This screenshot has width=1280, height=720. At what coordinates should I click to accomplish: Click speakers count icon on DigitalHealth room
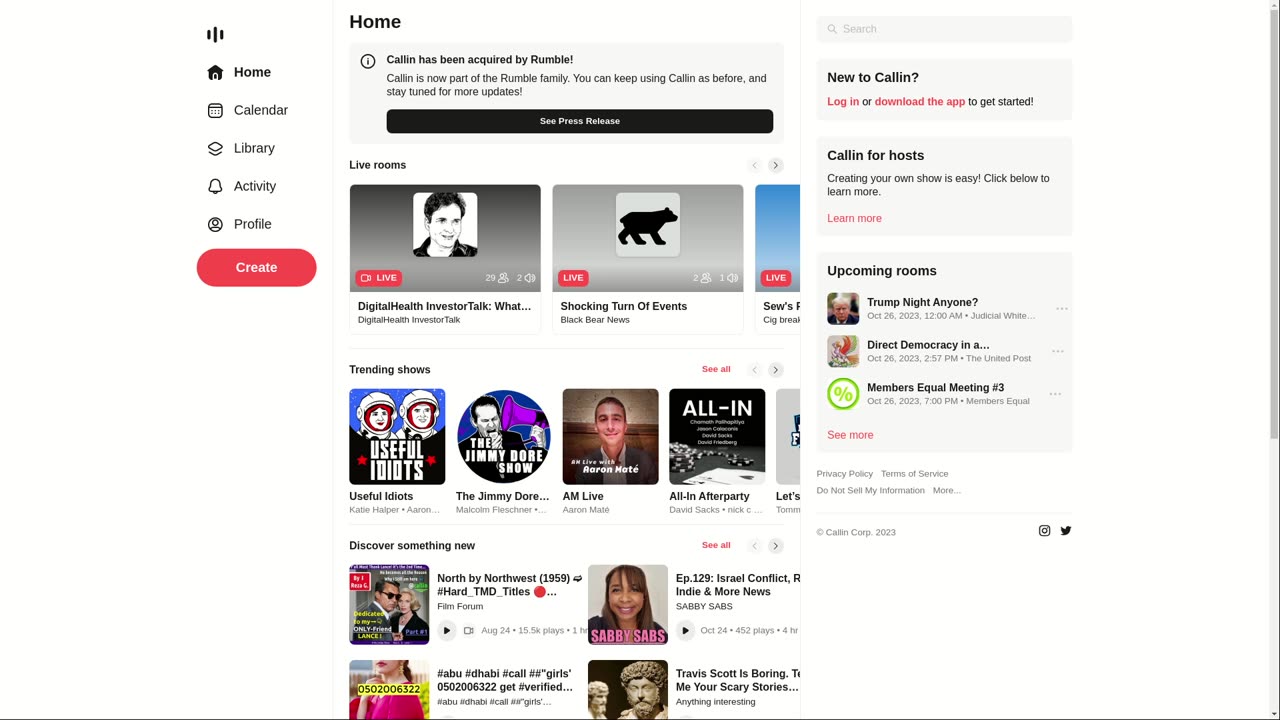coord(530,278)
